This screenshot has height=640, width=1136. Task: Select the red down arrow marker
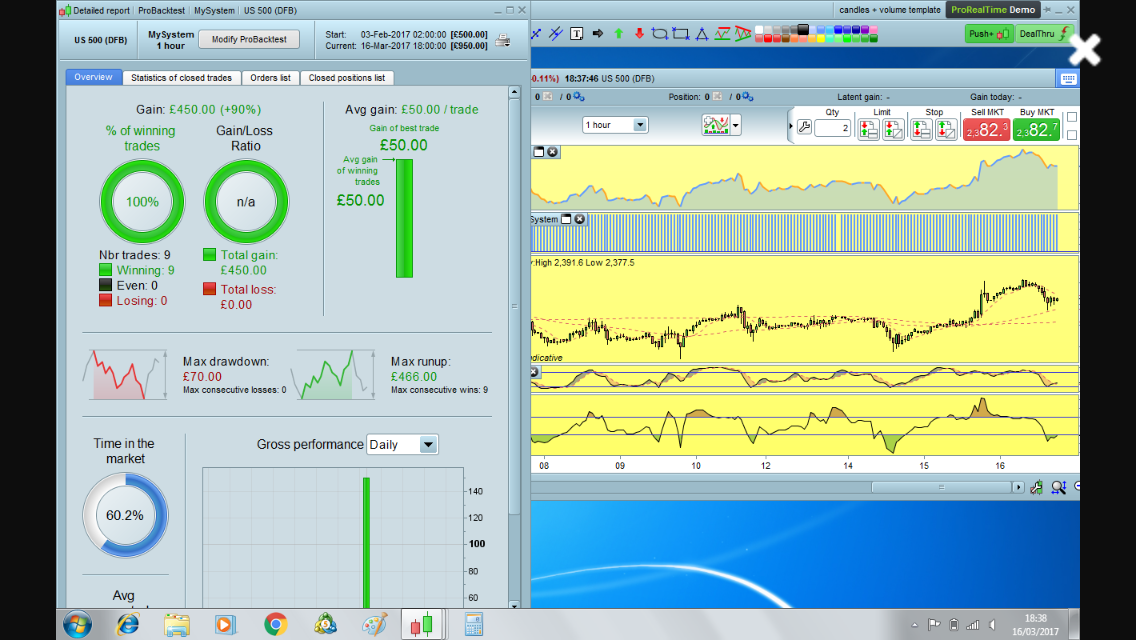click(x=639, y=33)
